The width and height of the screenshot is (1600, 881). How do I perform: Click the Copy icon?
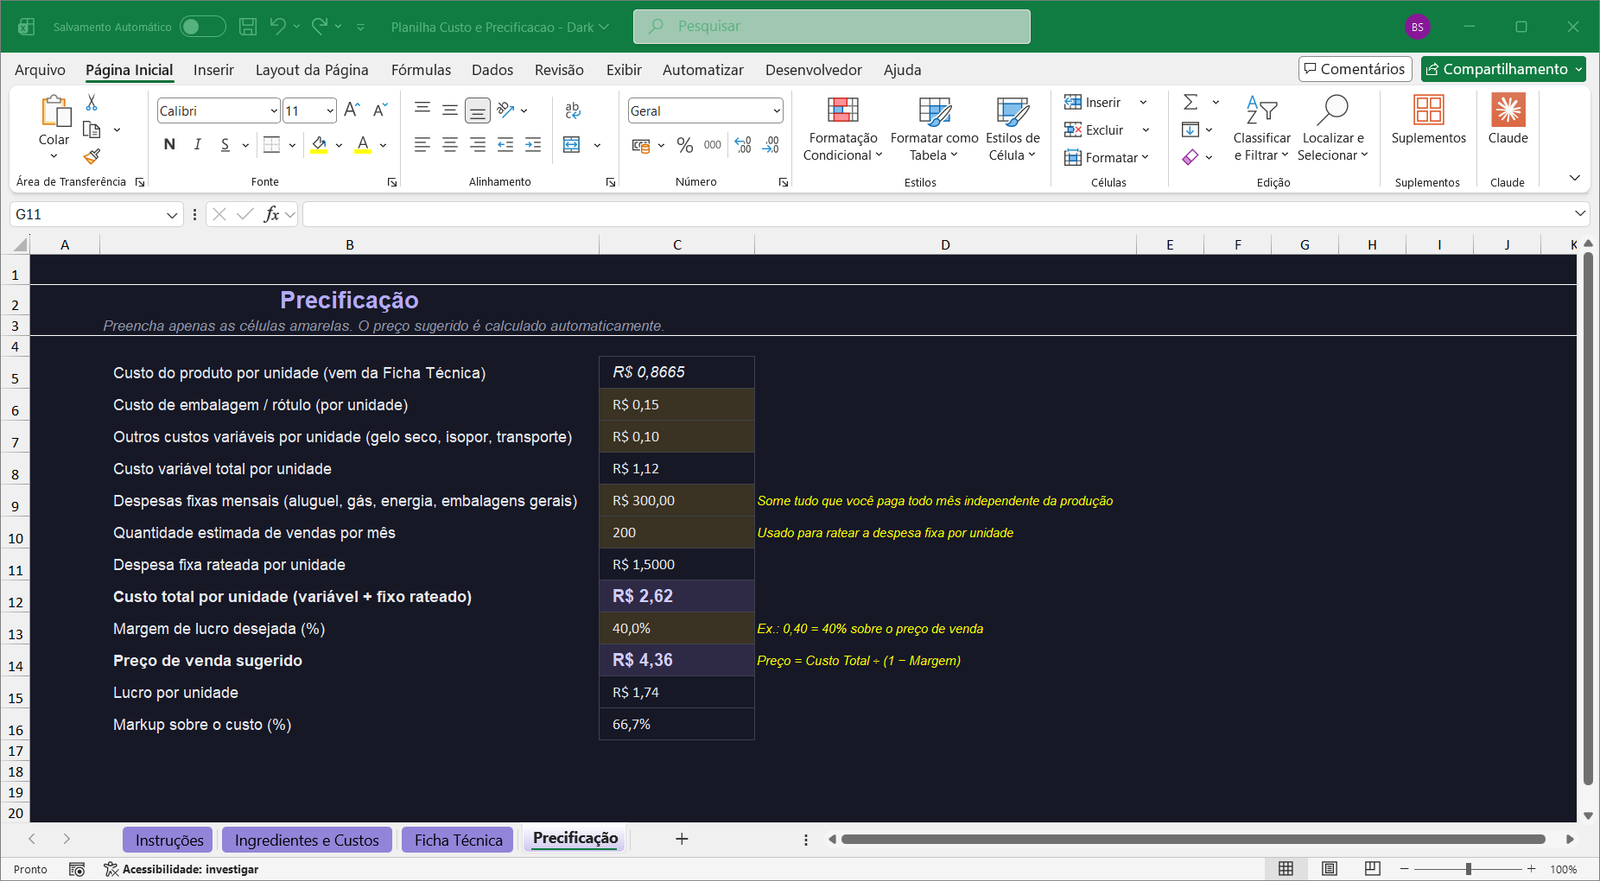click(91, 130)
